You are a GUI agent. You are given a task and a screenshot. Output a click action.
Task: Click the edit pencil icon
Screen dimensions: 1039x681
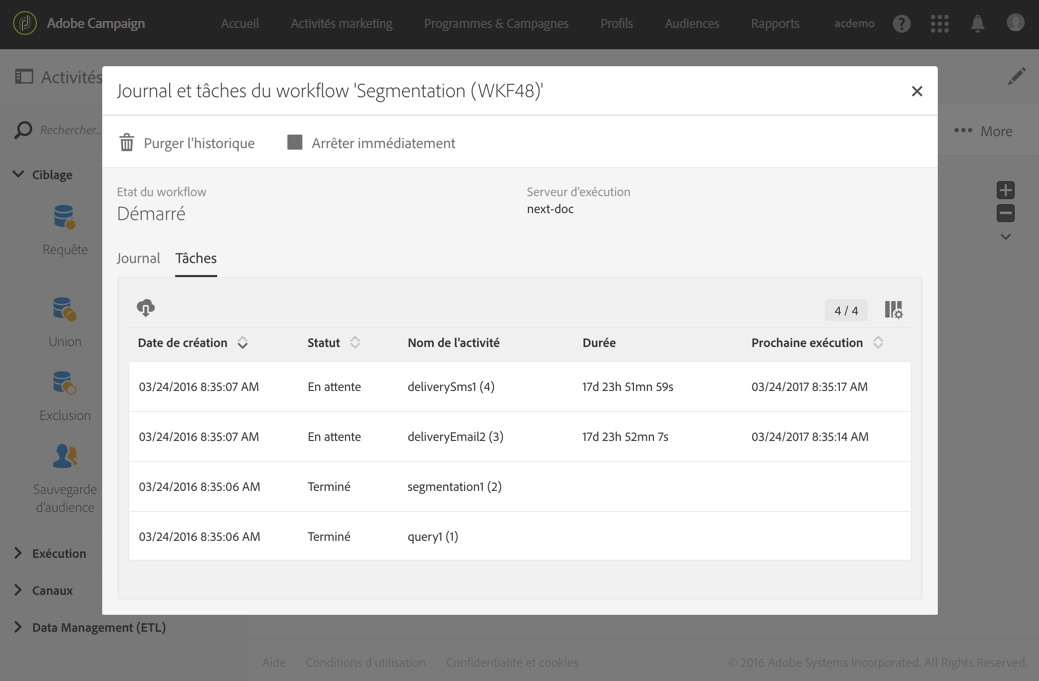coord(1016,77)
